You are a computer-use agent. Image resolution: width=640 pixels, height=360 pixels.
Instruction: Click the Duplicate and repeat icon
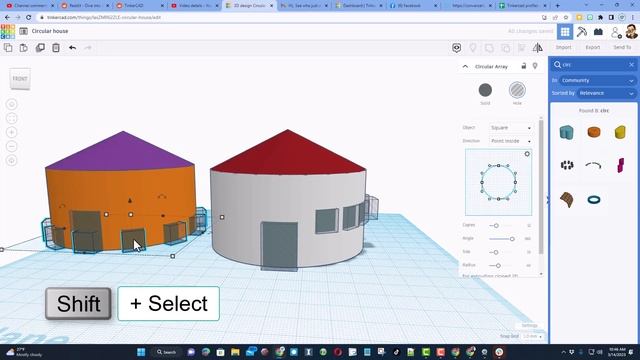tap(40, 48)
